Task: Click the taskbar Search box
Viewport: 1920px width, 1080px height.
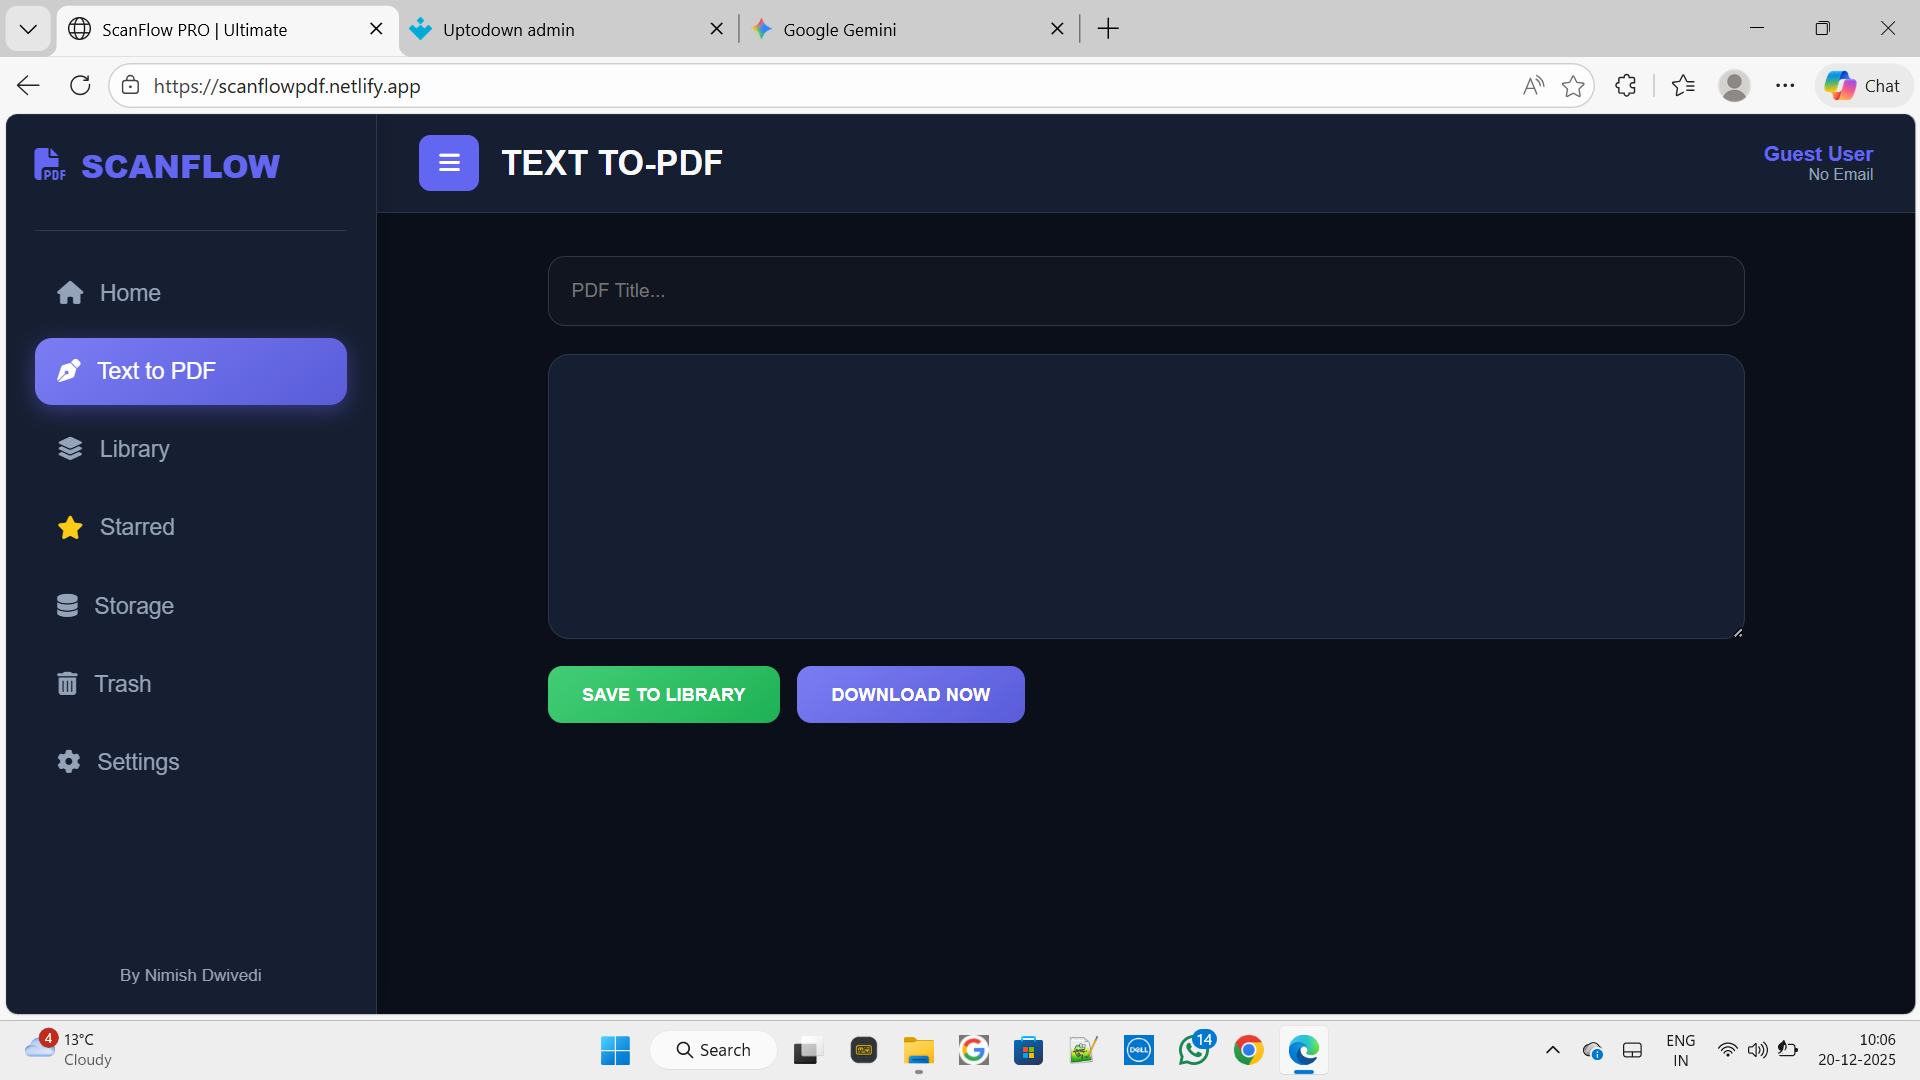Action: [713, 1050]
